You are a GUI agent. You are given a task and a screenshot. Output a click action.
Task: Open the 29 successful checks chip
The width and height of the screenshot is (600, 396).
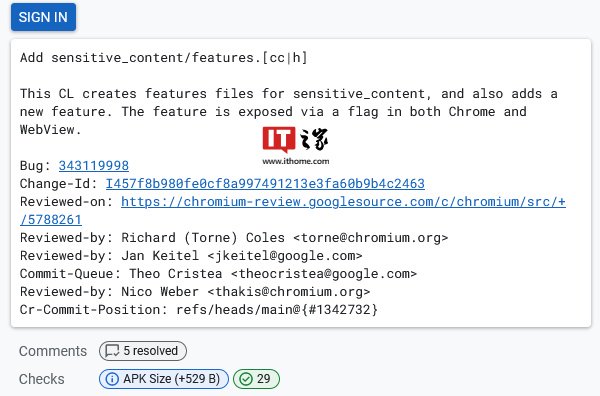(256, 379)
